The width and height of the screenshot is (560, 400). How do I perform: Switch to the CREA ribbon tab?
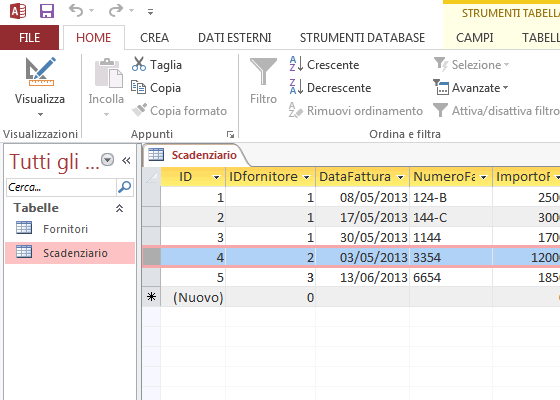coord(154,38)
